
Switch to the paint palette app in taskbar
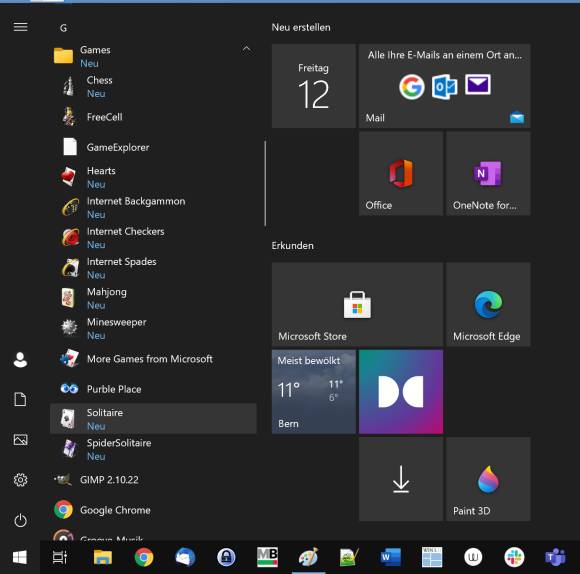(x=308, y=557)
